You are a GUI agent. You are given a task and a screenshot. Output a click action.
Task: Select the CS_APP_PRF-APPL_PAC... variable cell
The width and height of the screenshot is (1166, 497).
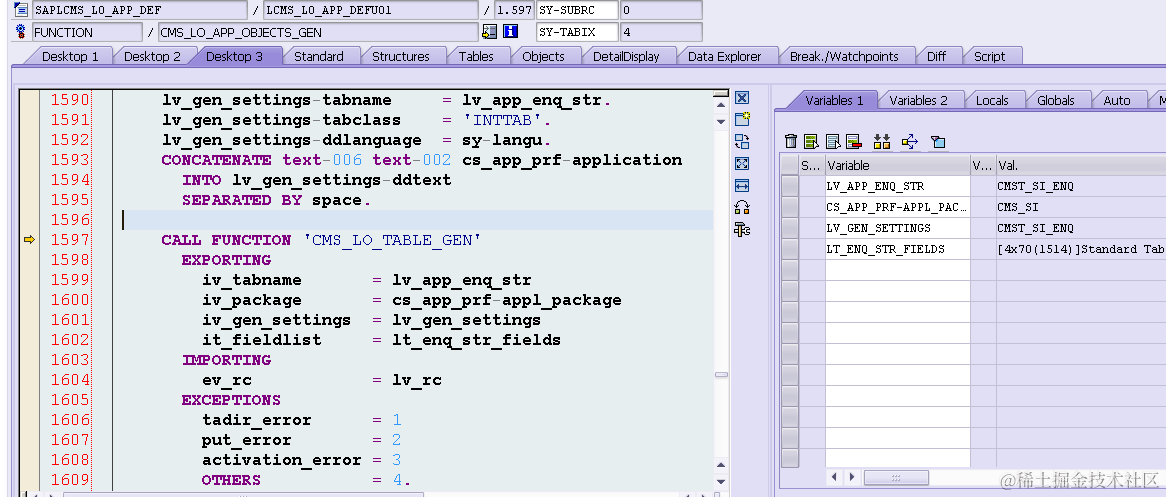click(898, 207)
